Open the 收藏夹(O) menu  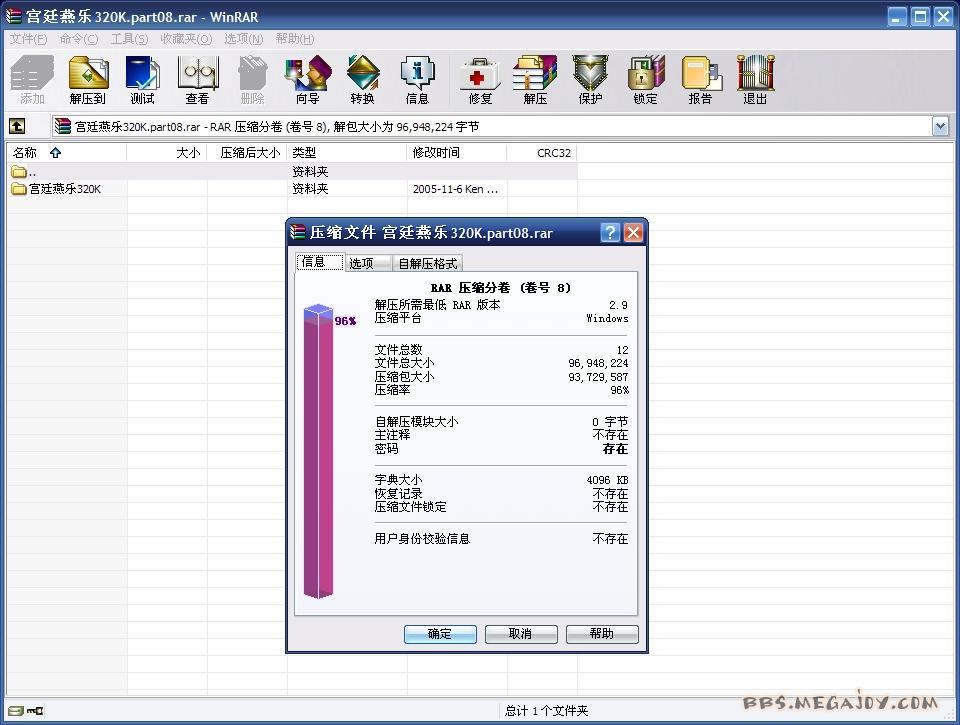186,39
